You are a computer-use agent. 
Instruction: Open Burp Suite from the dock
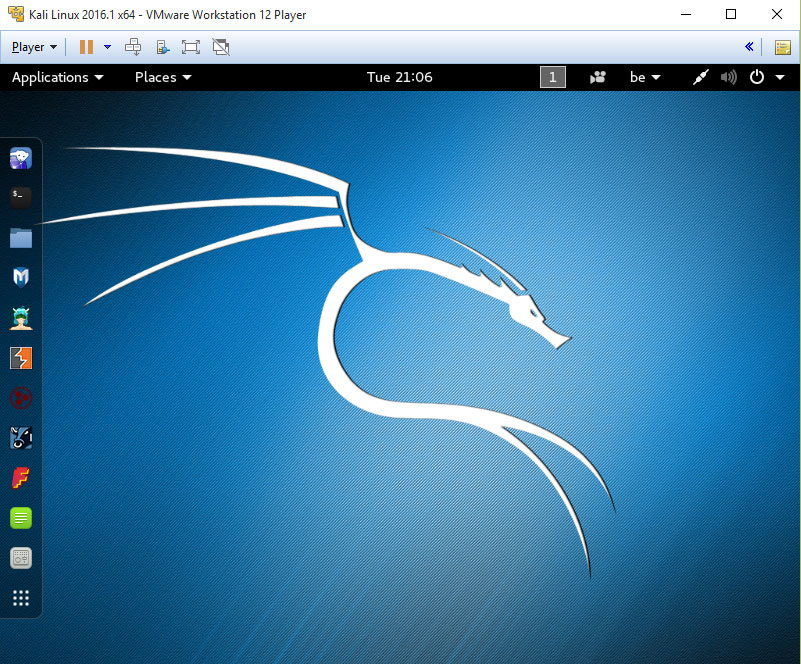[21, 358]
